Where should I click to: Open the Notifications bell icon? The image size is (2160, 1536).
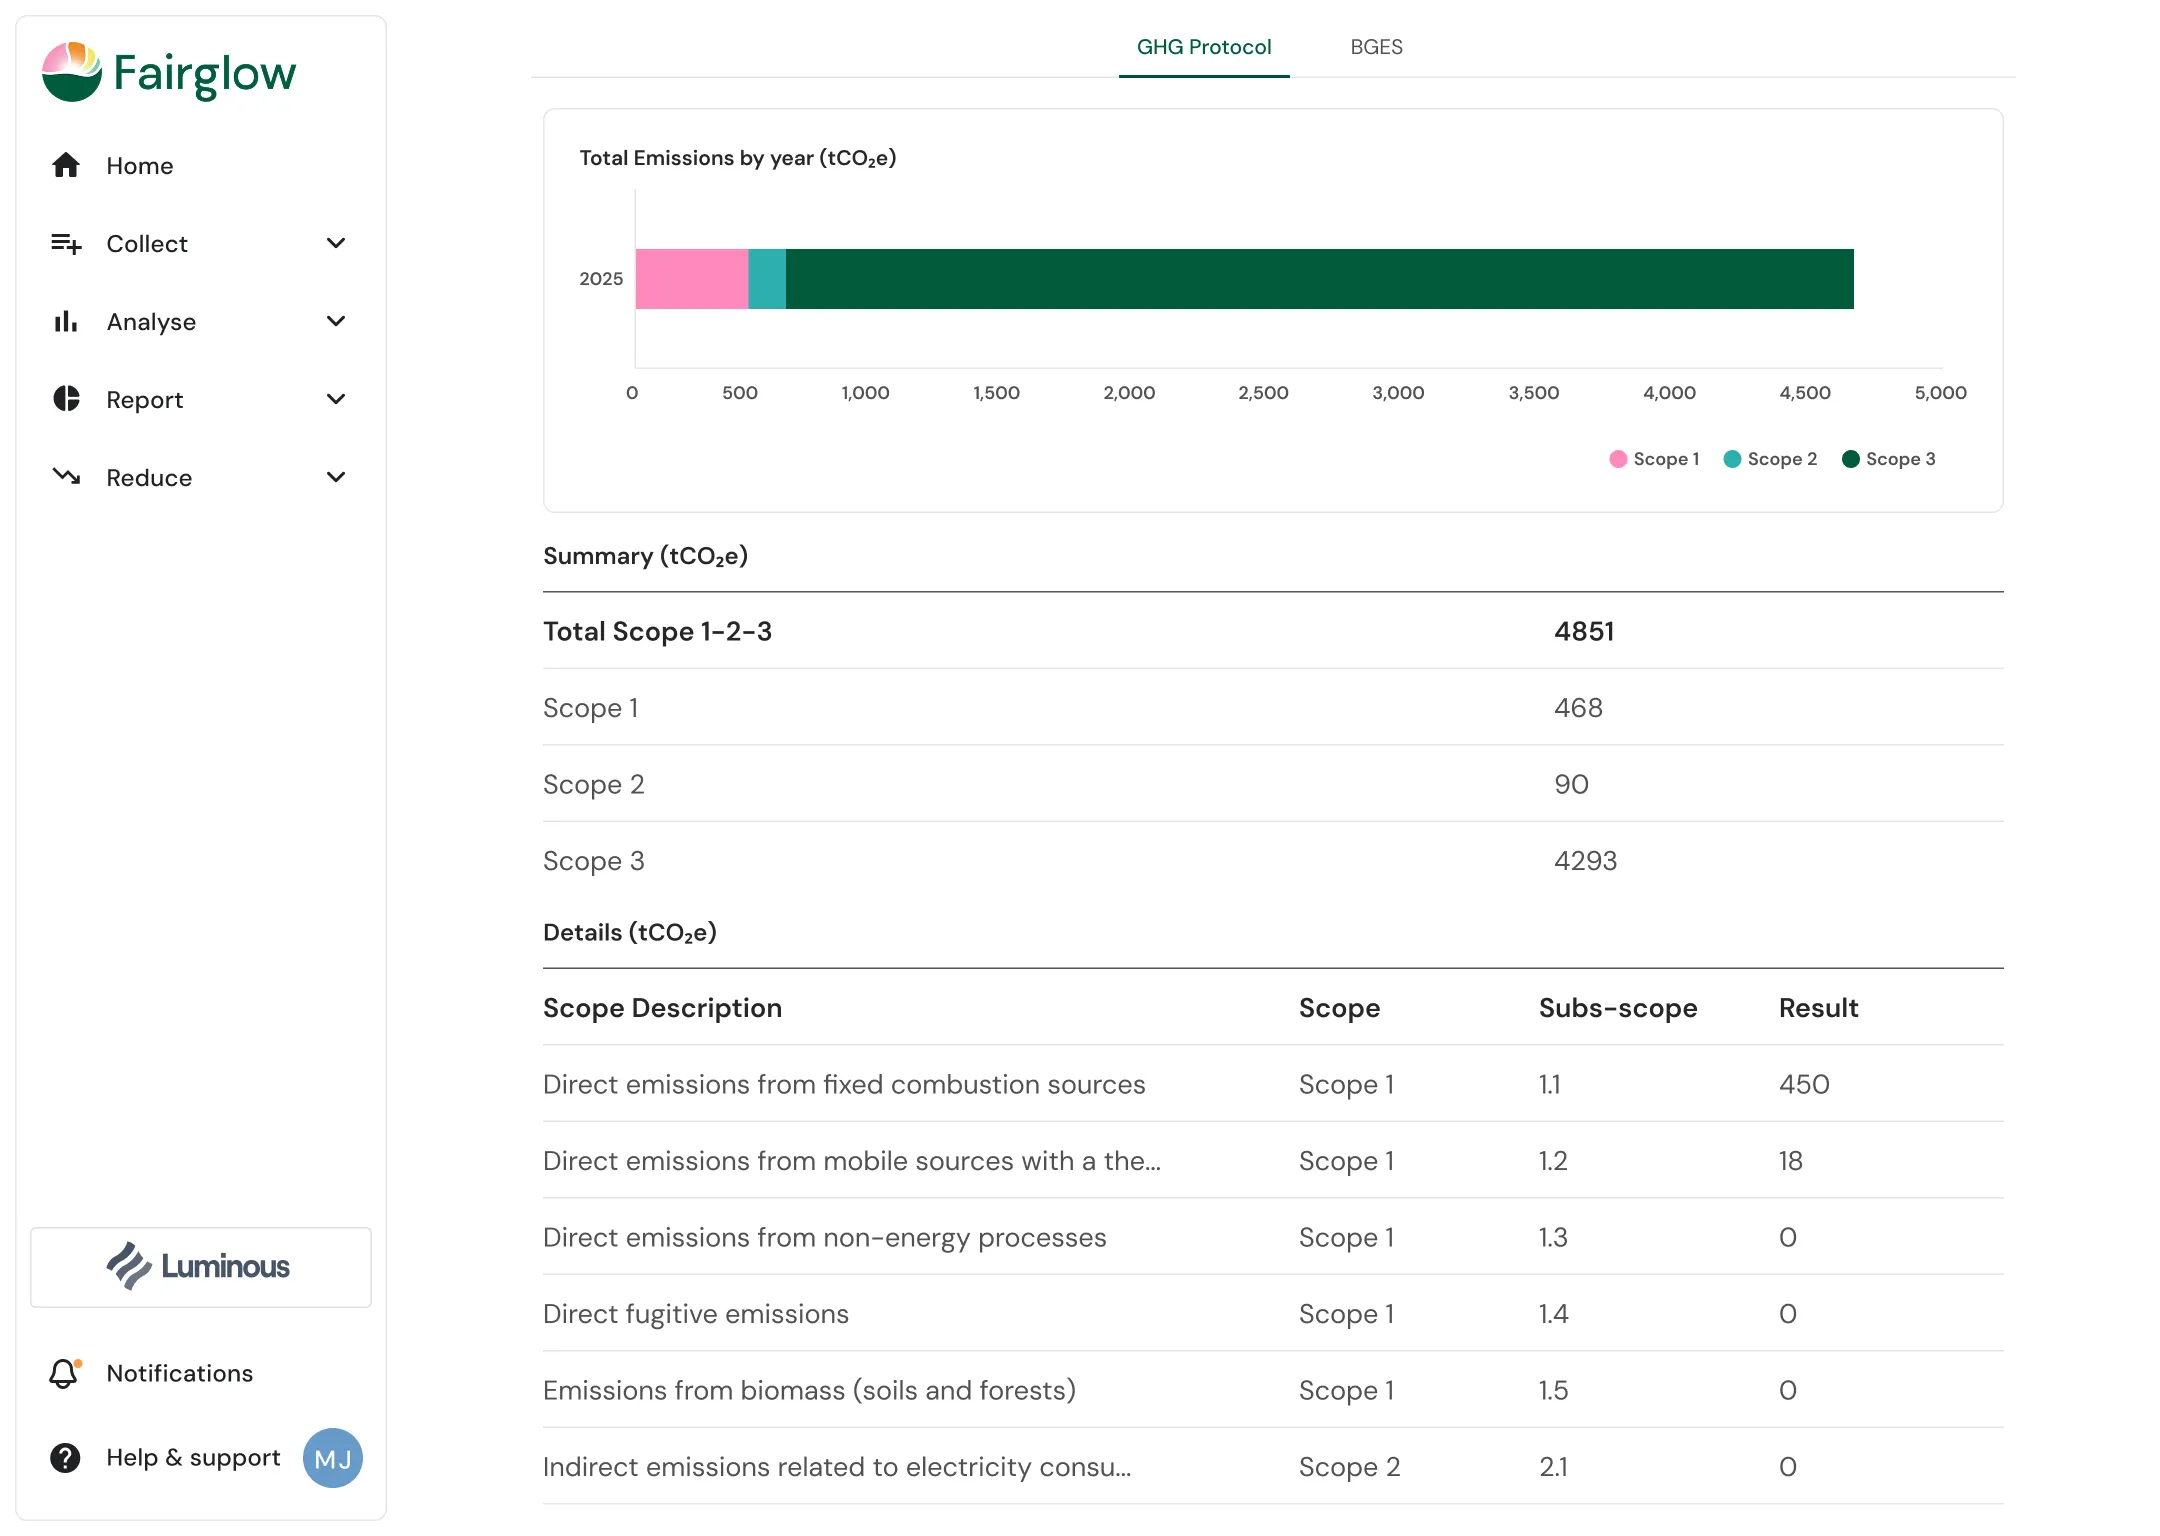(x=64, y=1373)
